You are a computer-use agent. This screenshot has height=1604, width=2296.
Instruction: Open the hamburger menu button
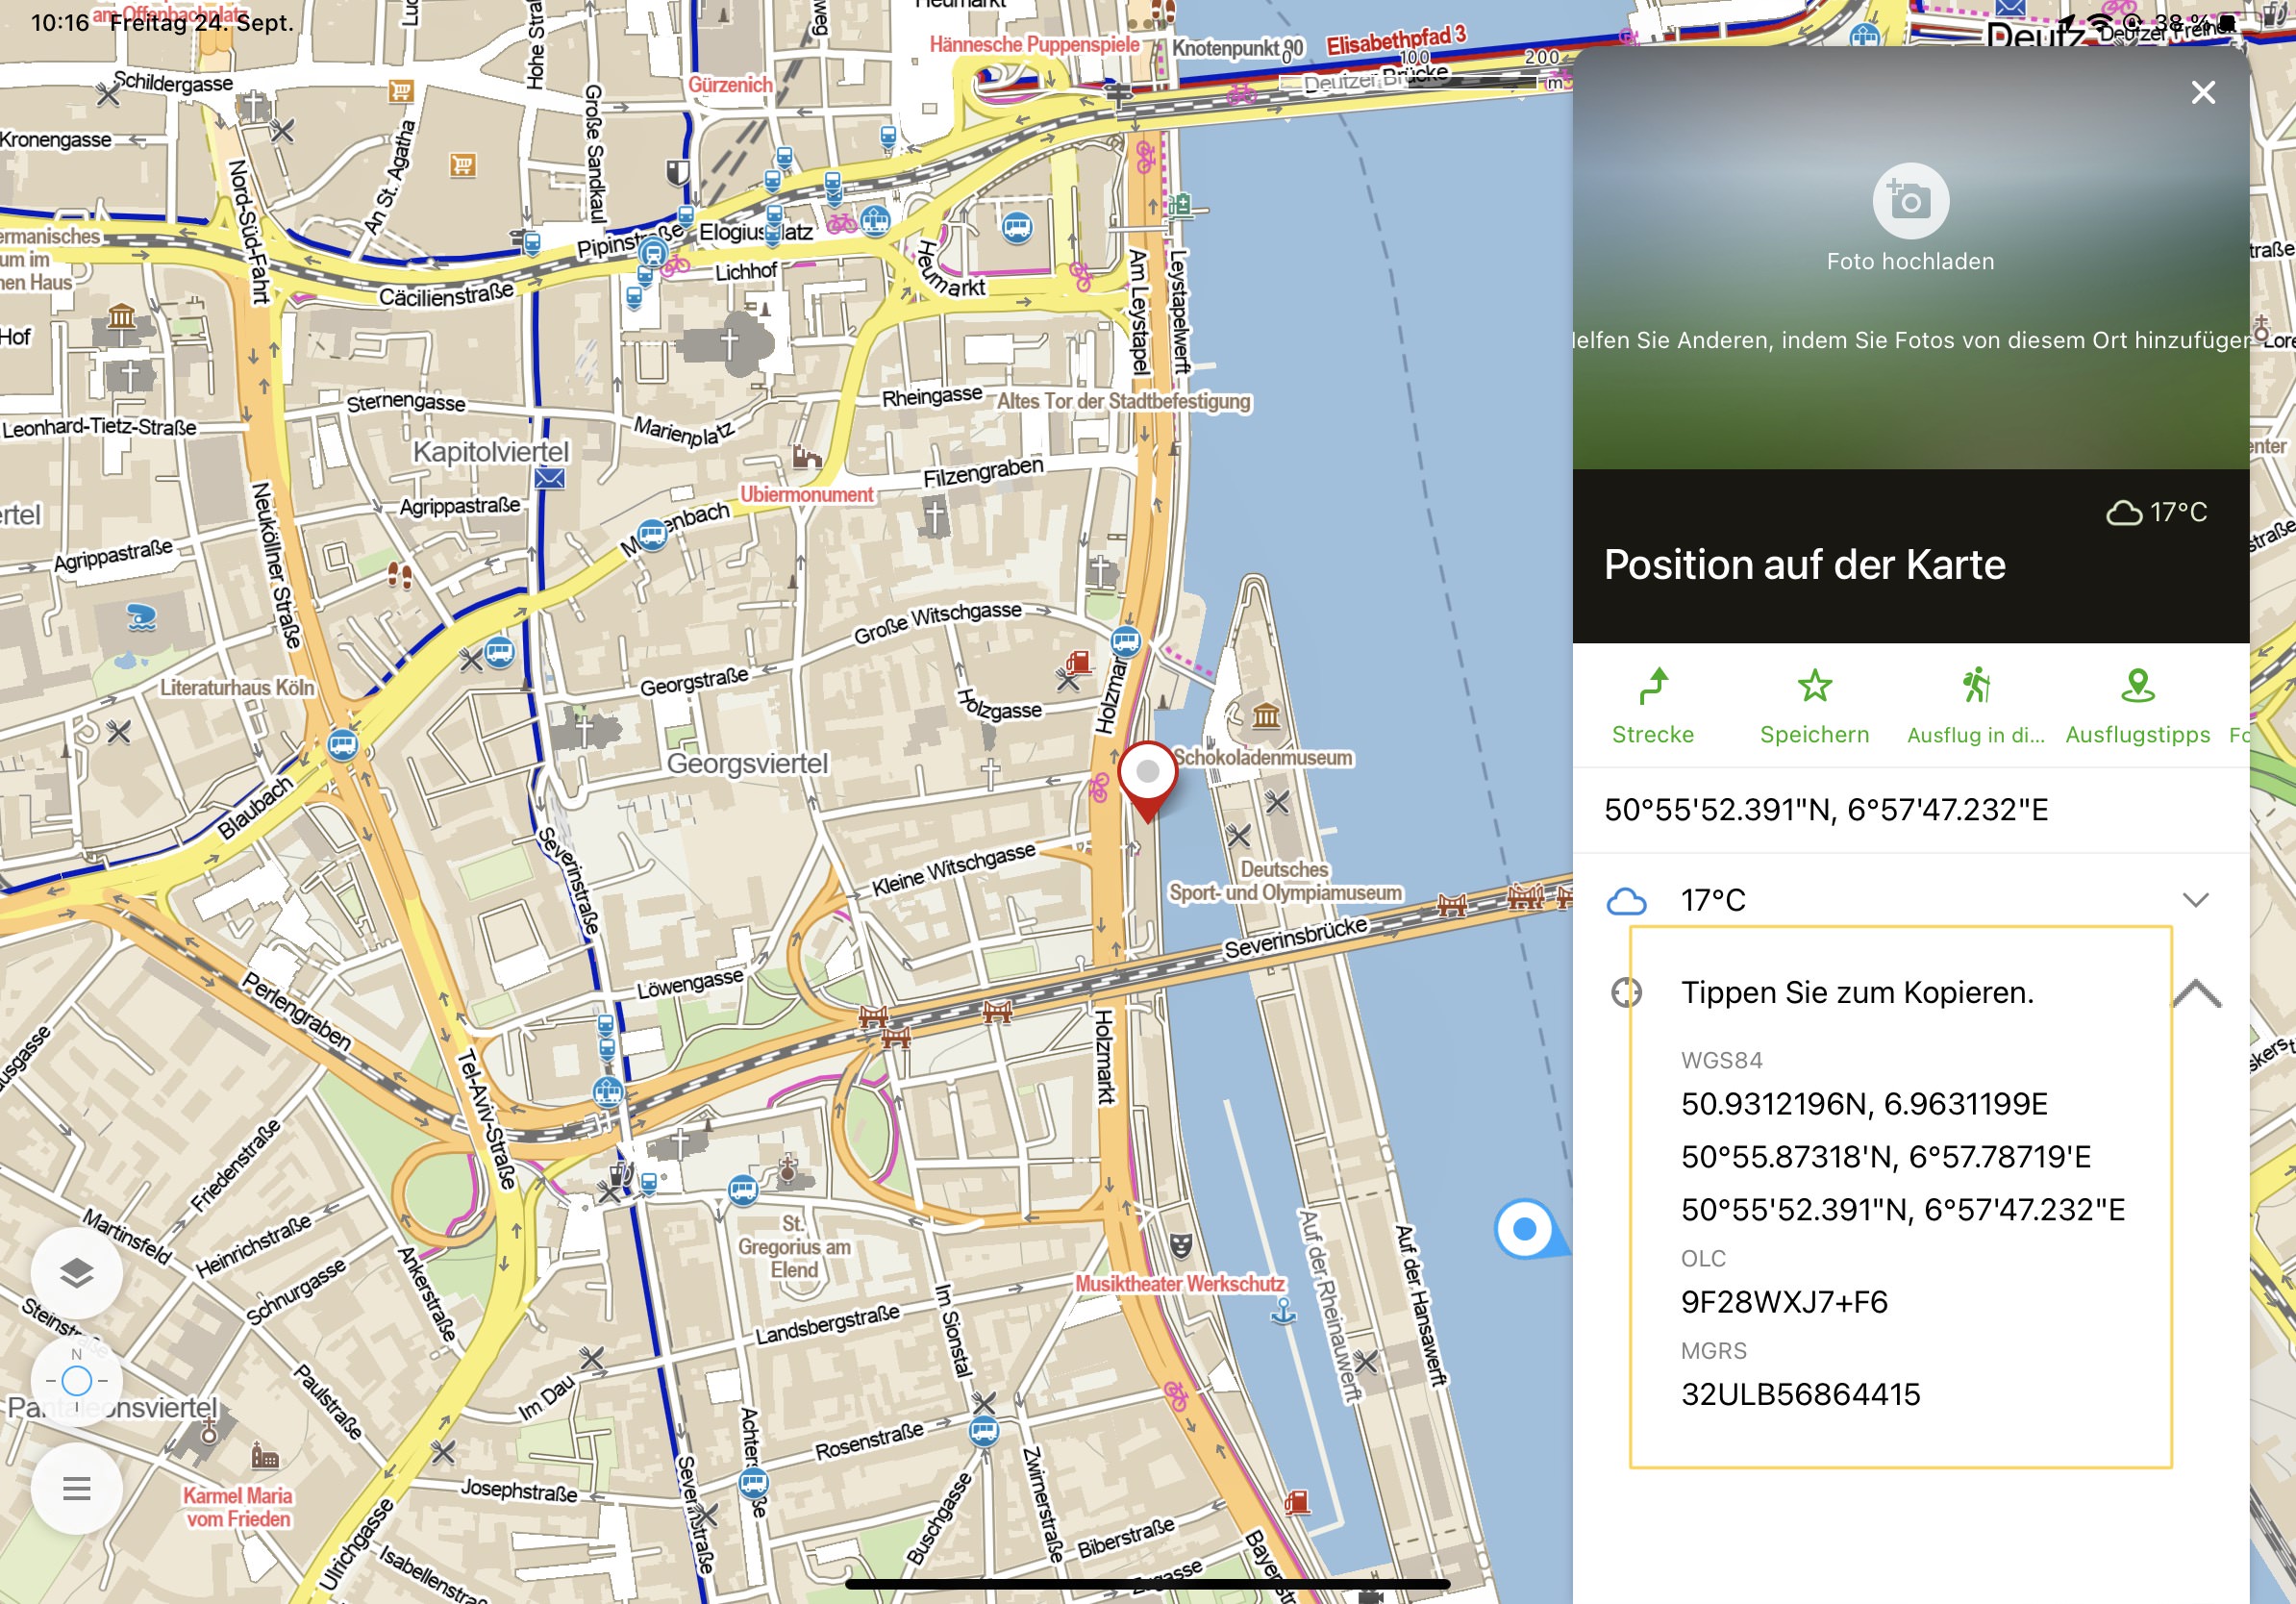click(77, 1488)
